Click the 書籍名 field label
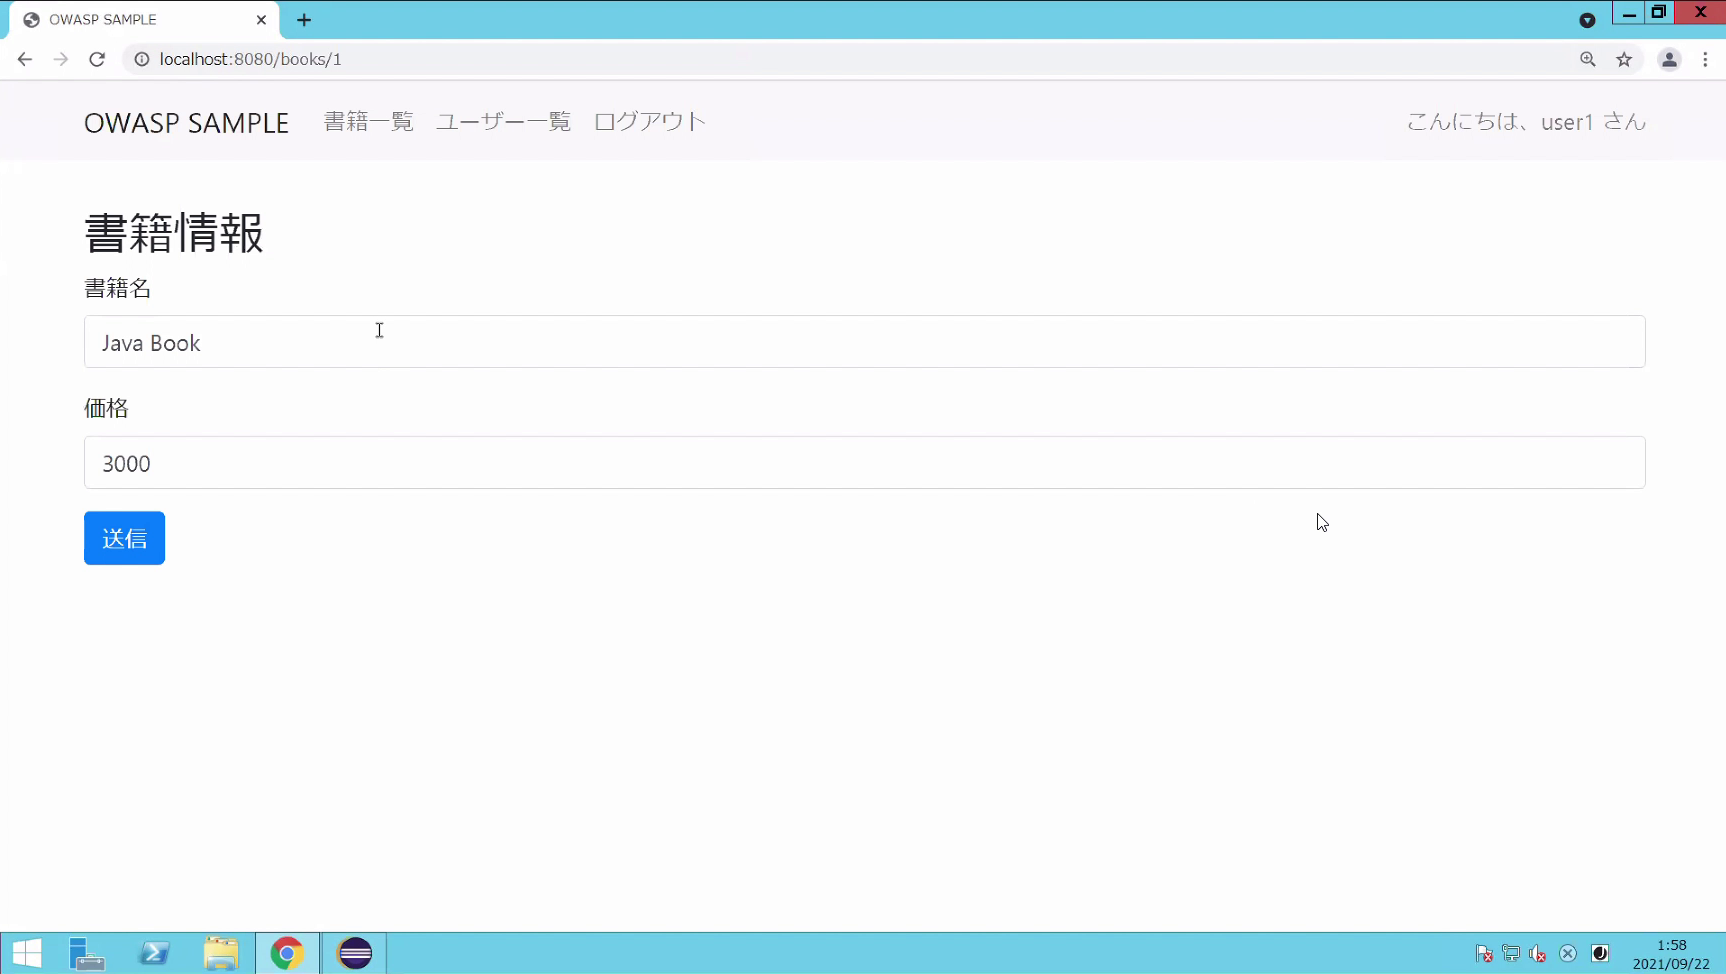Image resolution: width=1726 pixels, height=974 pixels. pos(118,288)
